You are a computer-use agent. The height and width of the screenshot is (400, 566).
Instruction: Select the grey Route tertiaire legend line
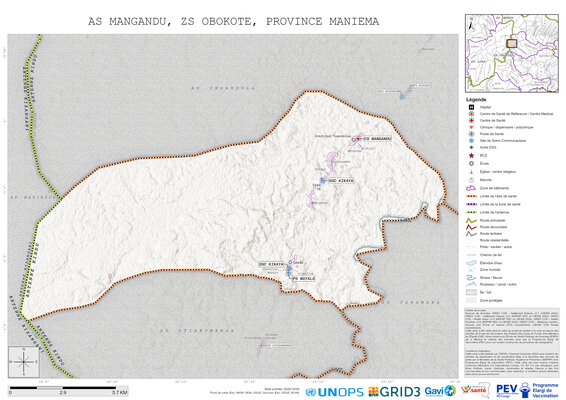point(471,234)
